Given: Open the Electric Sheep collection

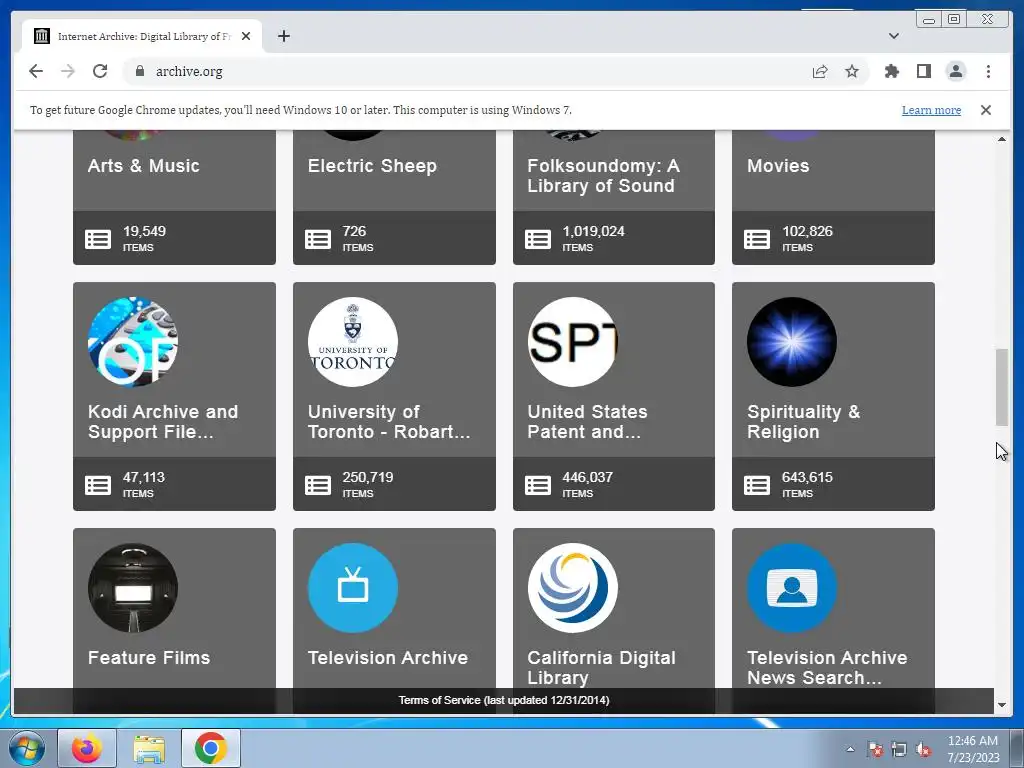Looking at the screenshot, I should coord(372,166).
